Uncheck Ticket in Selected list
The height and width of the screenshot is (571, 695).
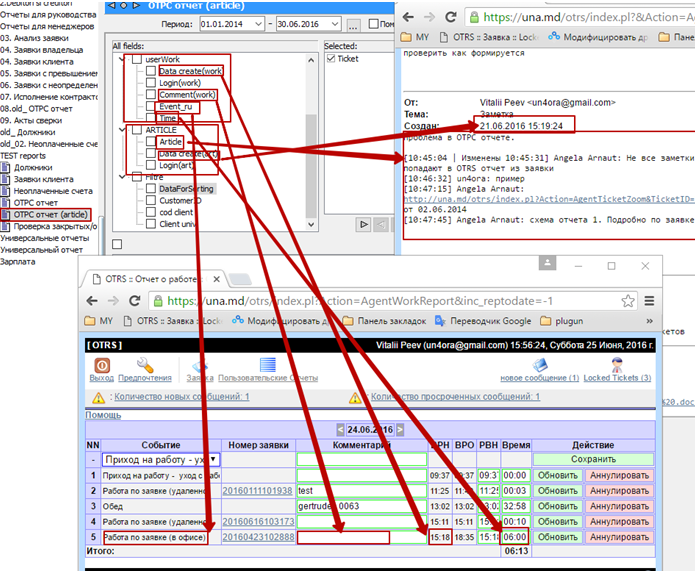pyautogui.click(x=331, y=59)
